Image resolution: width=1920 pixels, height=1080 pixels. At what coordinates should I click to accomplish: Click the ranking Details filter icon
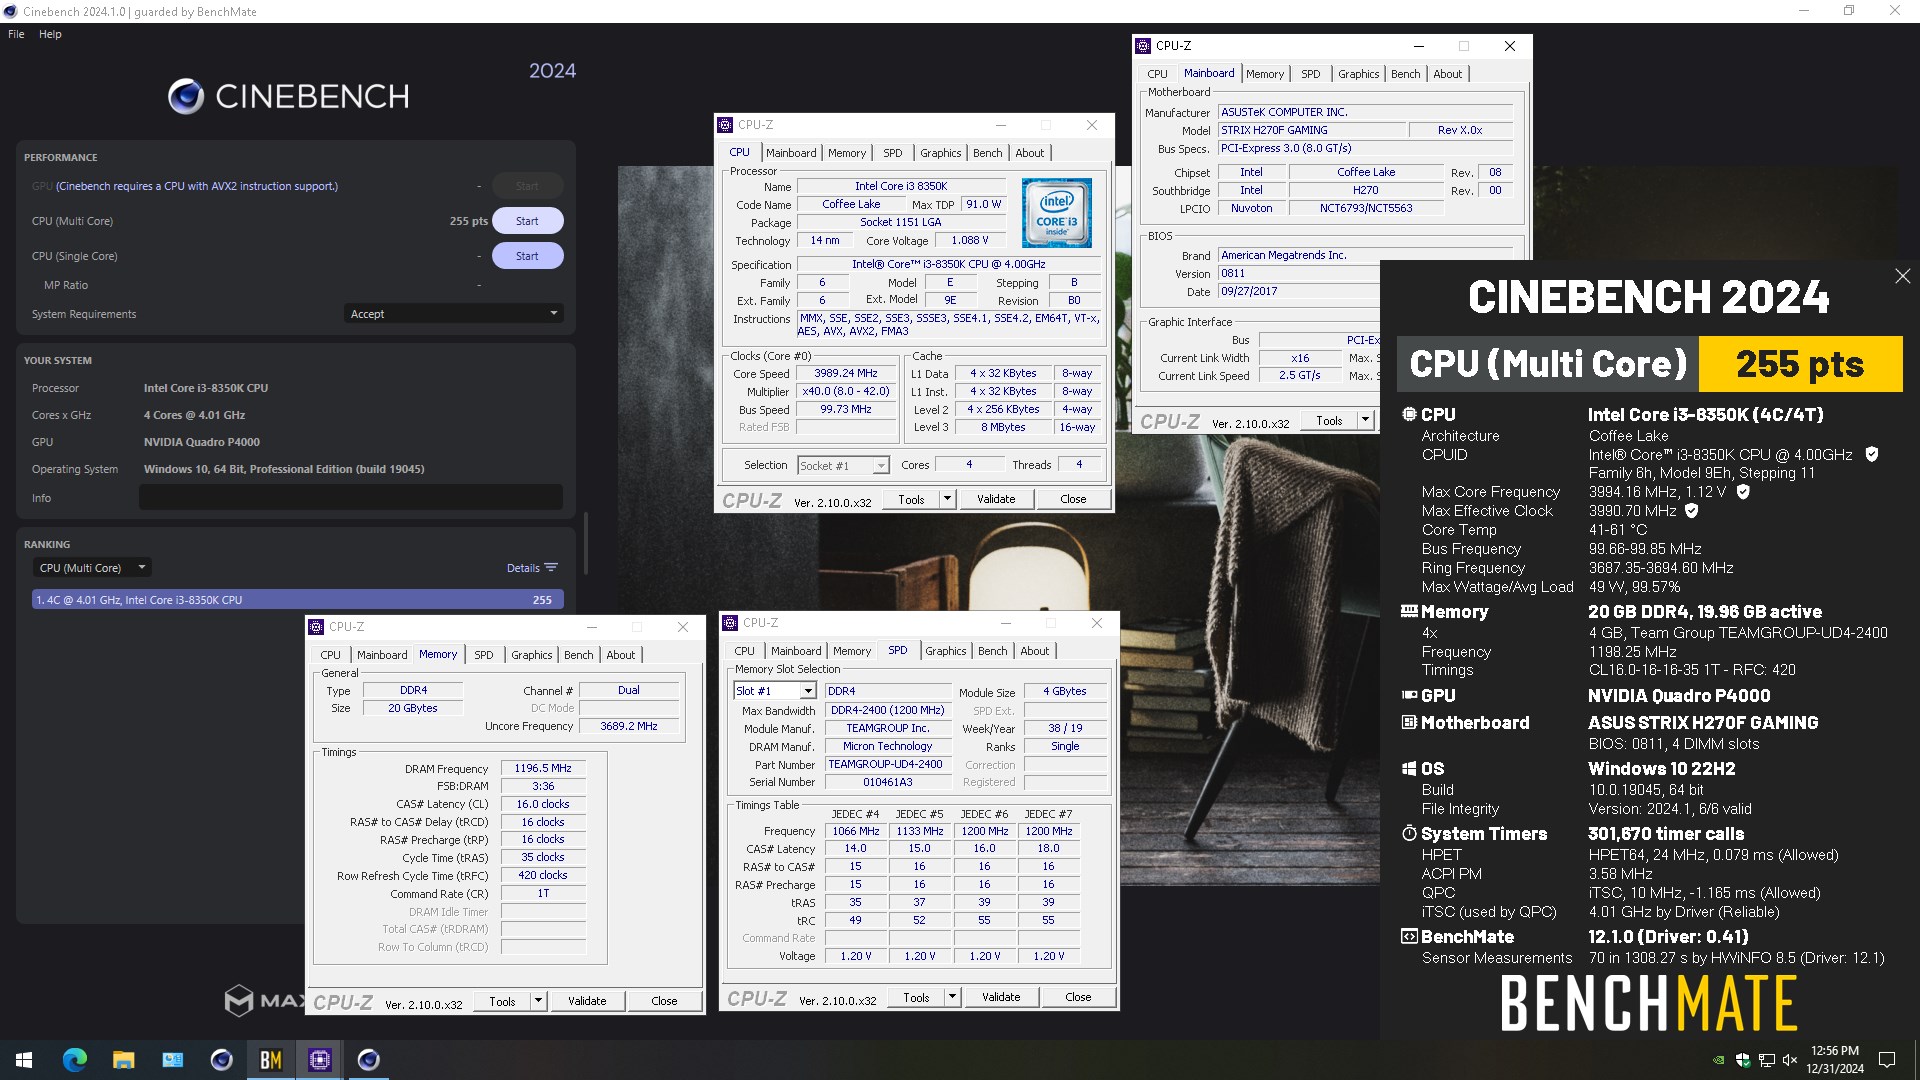tap(551, 568)
